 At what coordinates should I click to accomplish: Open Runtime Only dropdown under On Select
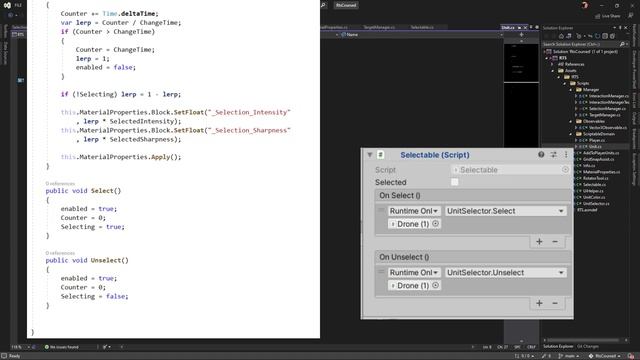[x=414, y=211]
